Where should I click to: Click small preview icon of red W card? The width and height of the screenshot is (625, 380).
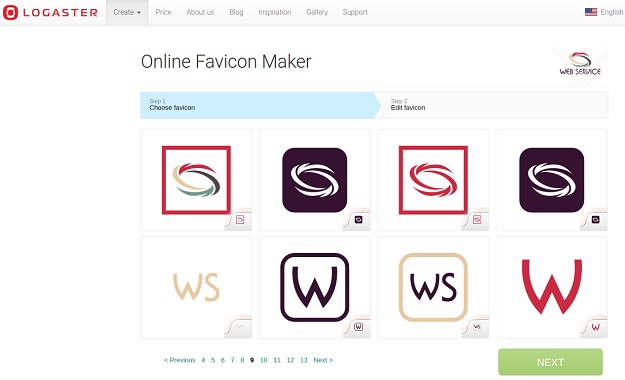(x=596, y=327)
